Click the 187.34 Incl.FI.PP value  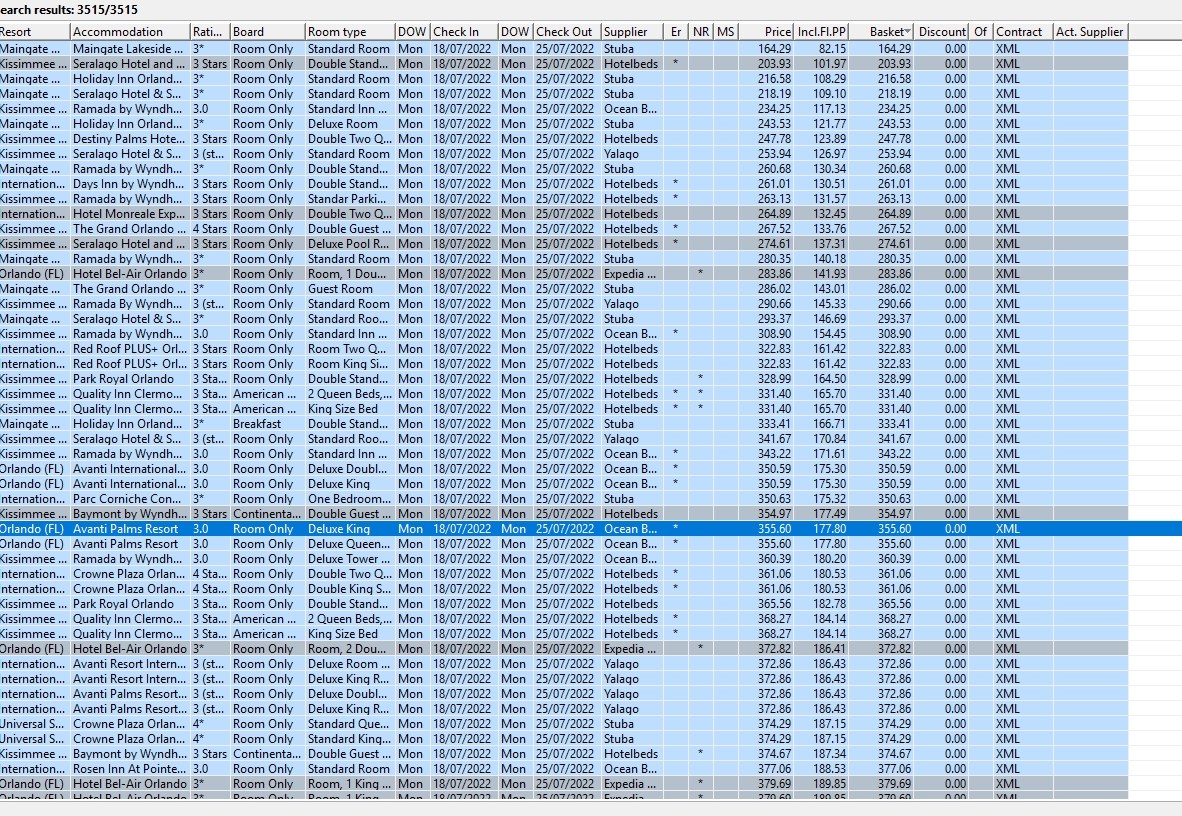[x=829, y=753]
